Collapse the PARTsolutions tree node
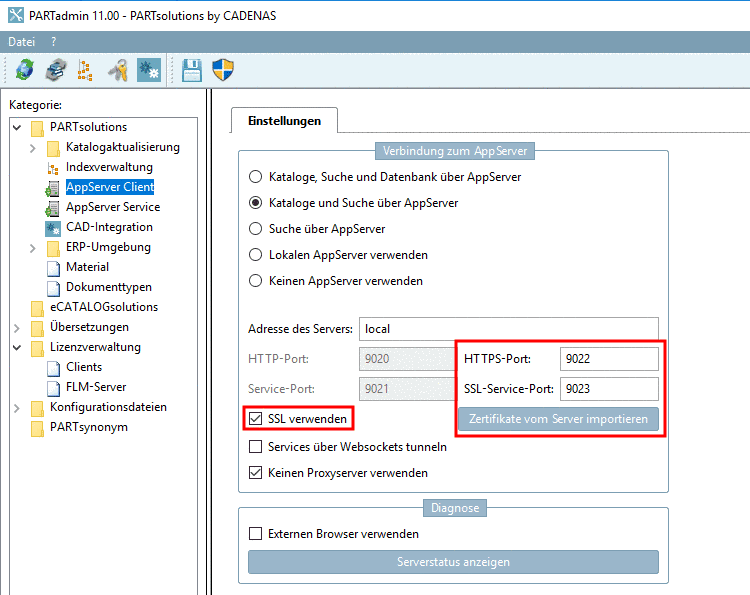This screenshot has width=750, height=595. click(x=17, y=127)
